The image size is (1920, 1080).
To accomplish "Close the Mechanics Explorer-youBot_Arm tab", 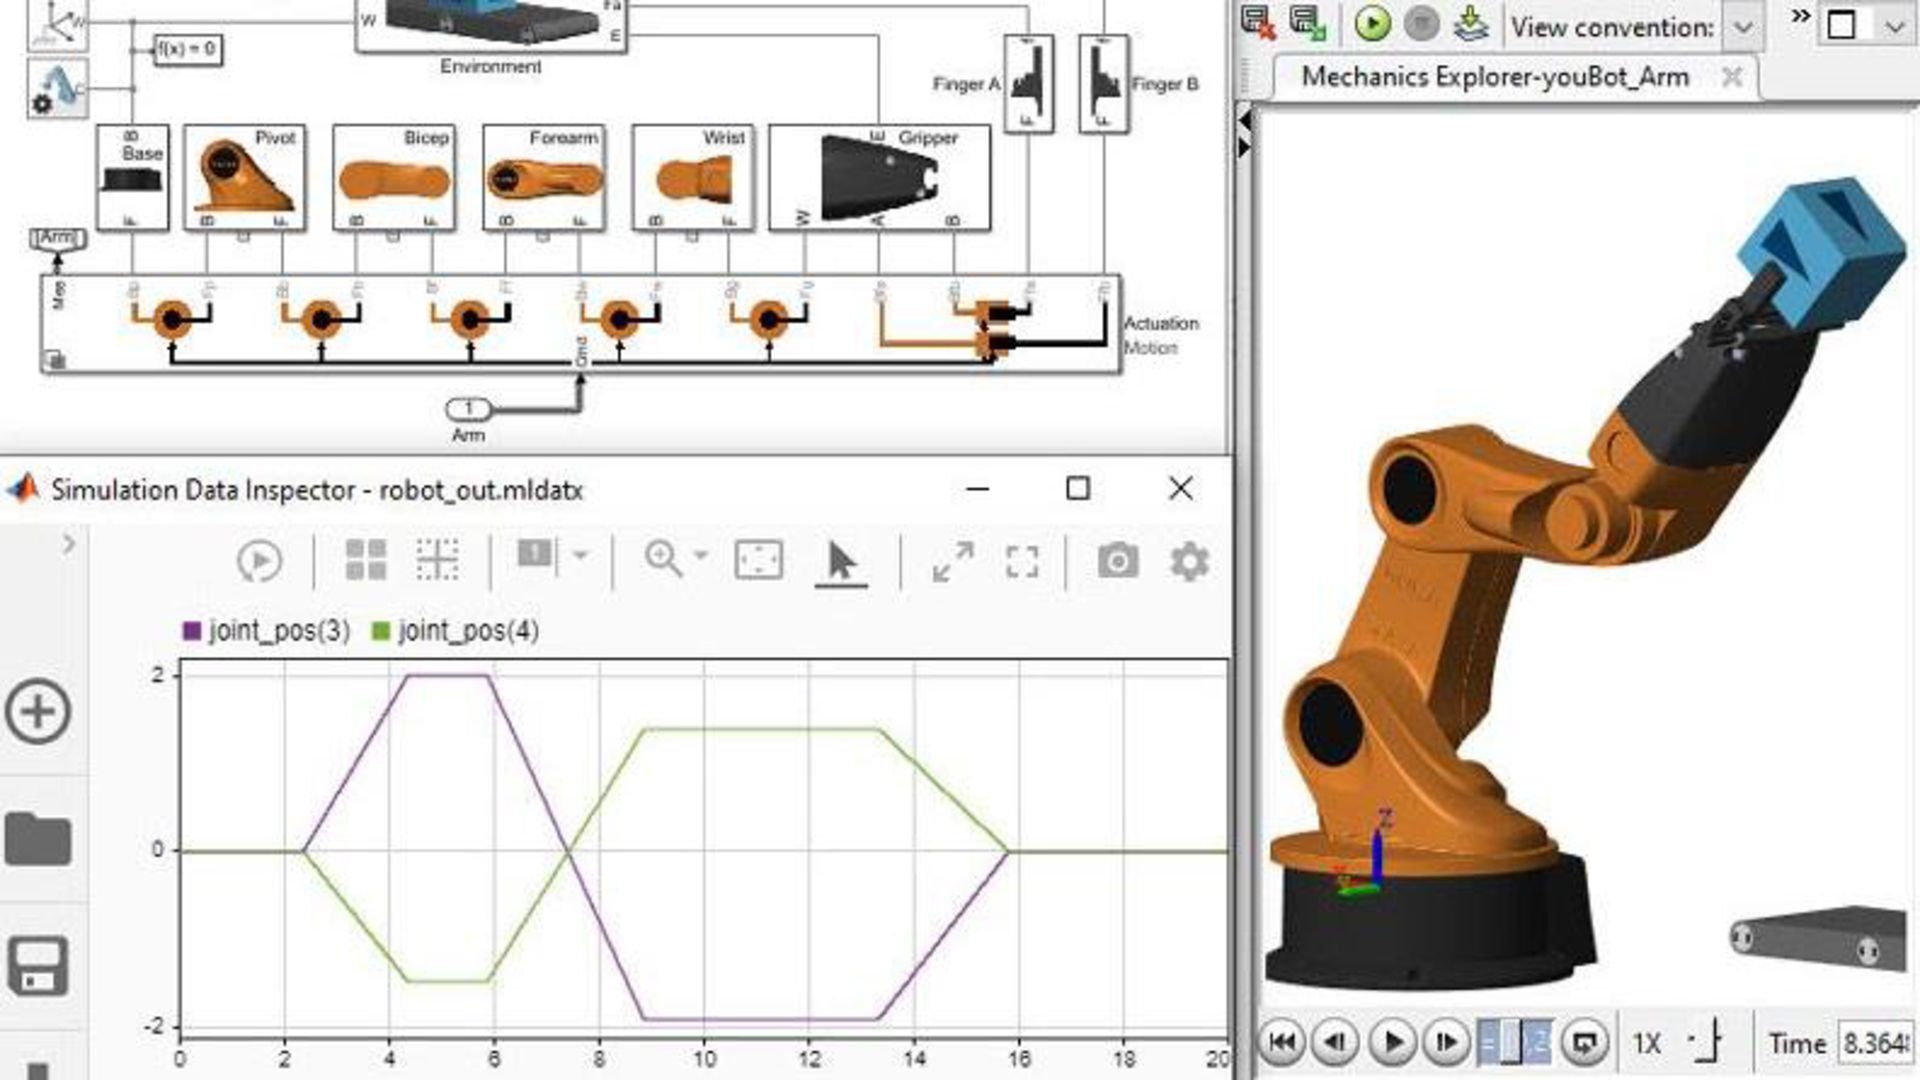I will 1732,77.
